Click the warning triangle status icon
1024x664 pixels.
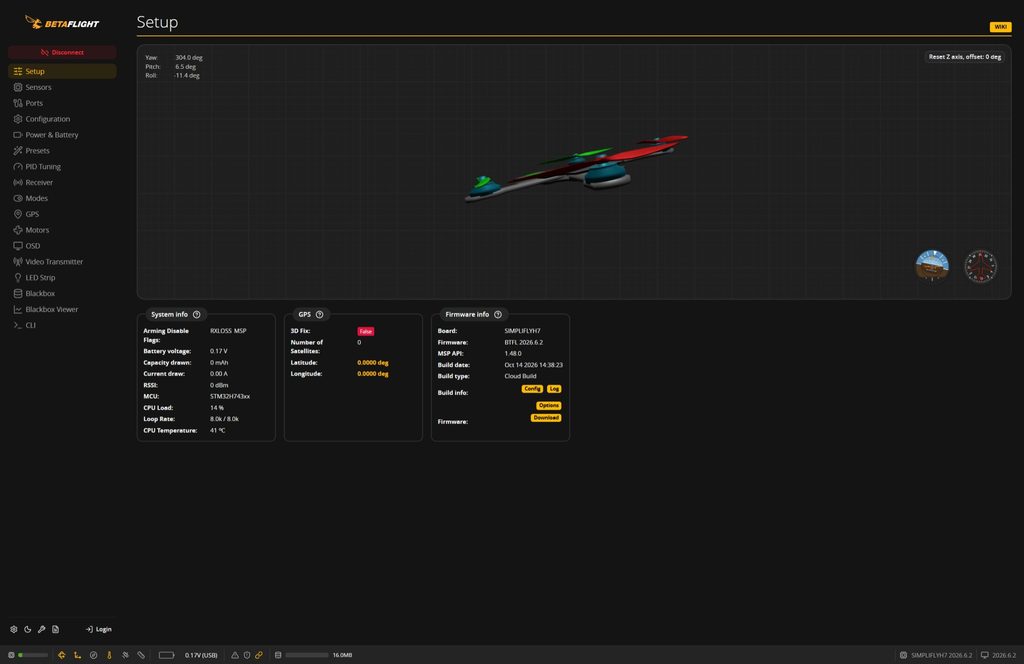pyautogui.click(x=235, y=655)
